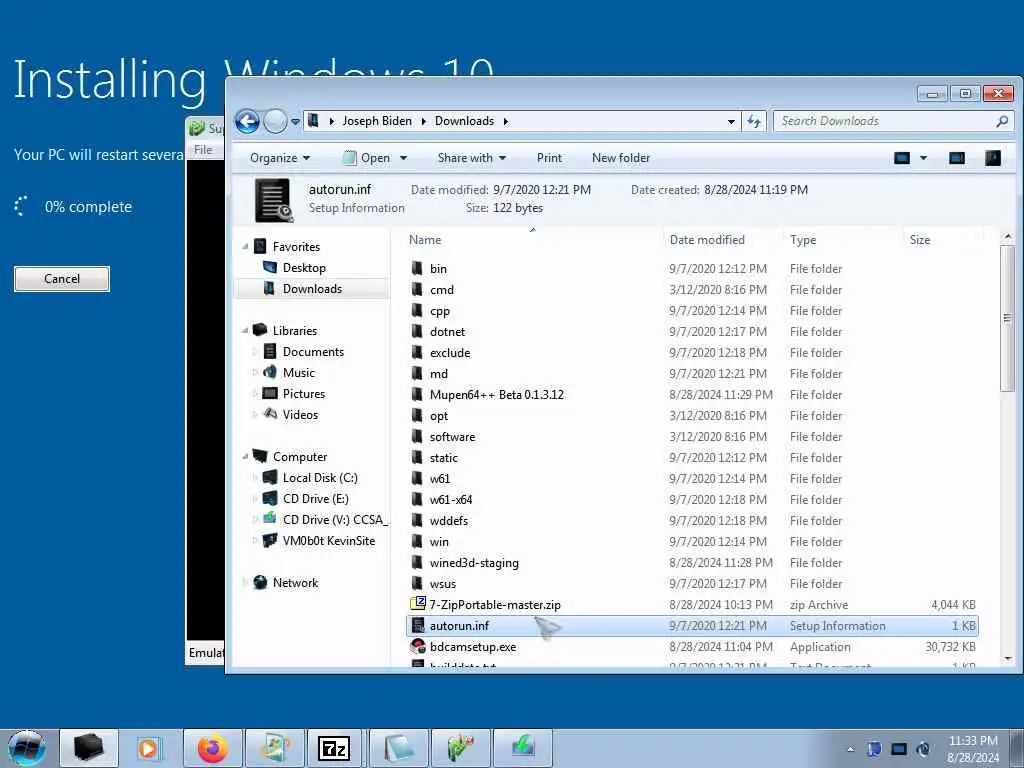Open the address bar history dropdown

[731, 121]
